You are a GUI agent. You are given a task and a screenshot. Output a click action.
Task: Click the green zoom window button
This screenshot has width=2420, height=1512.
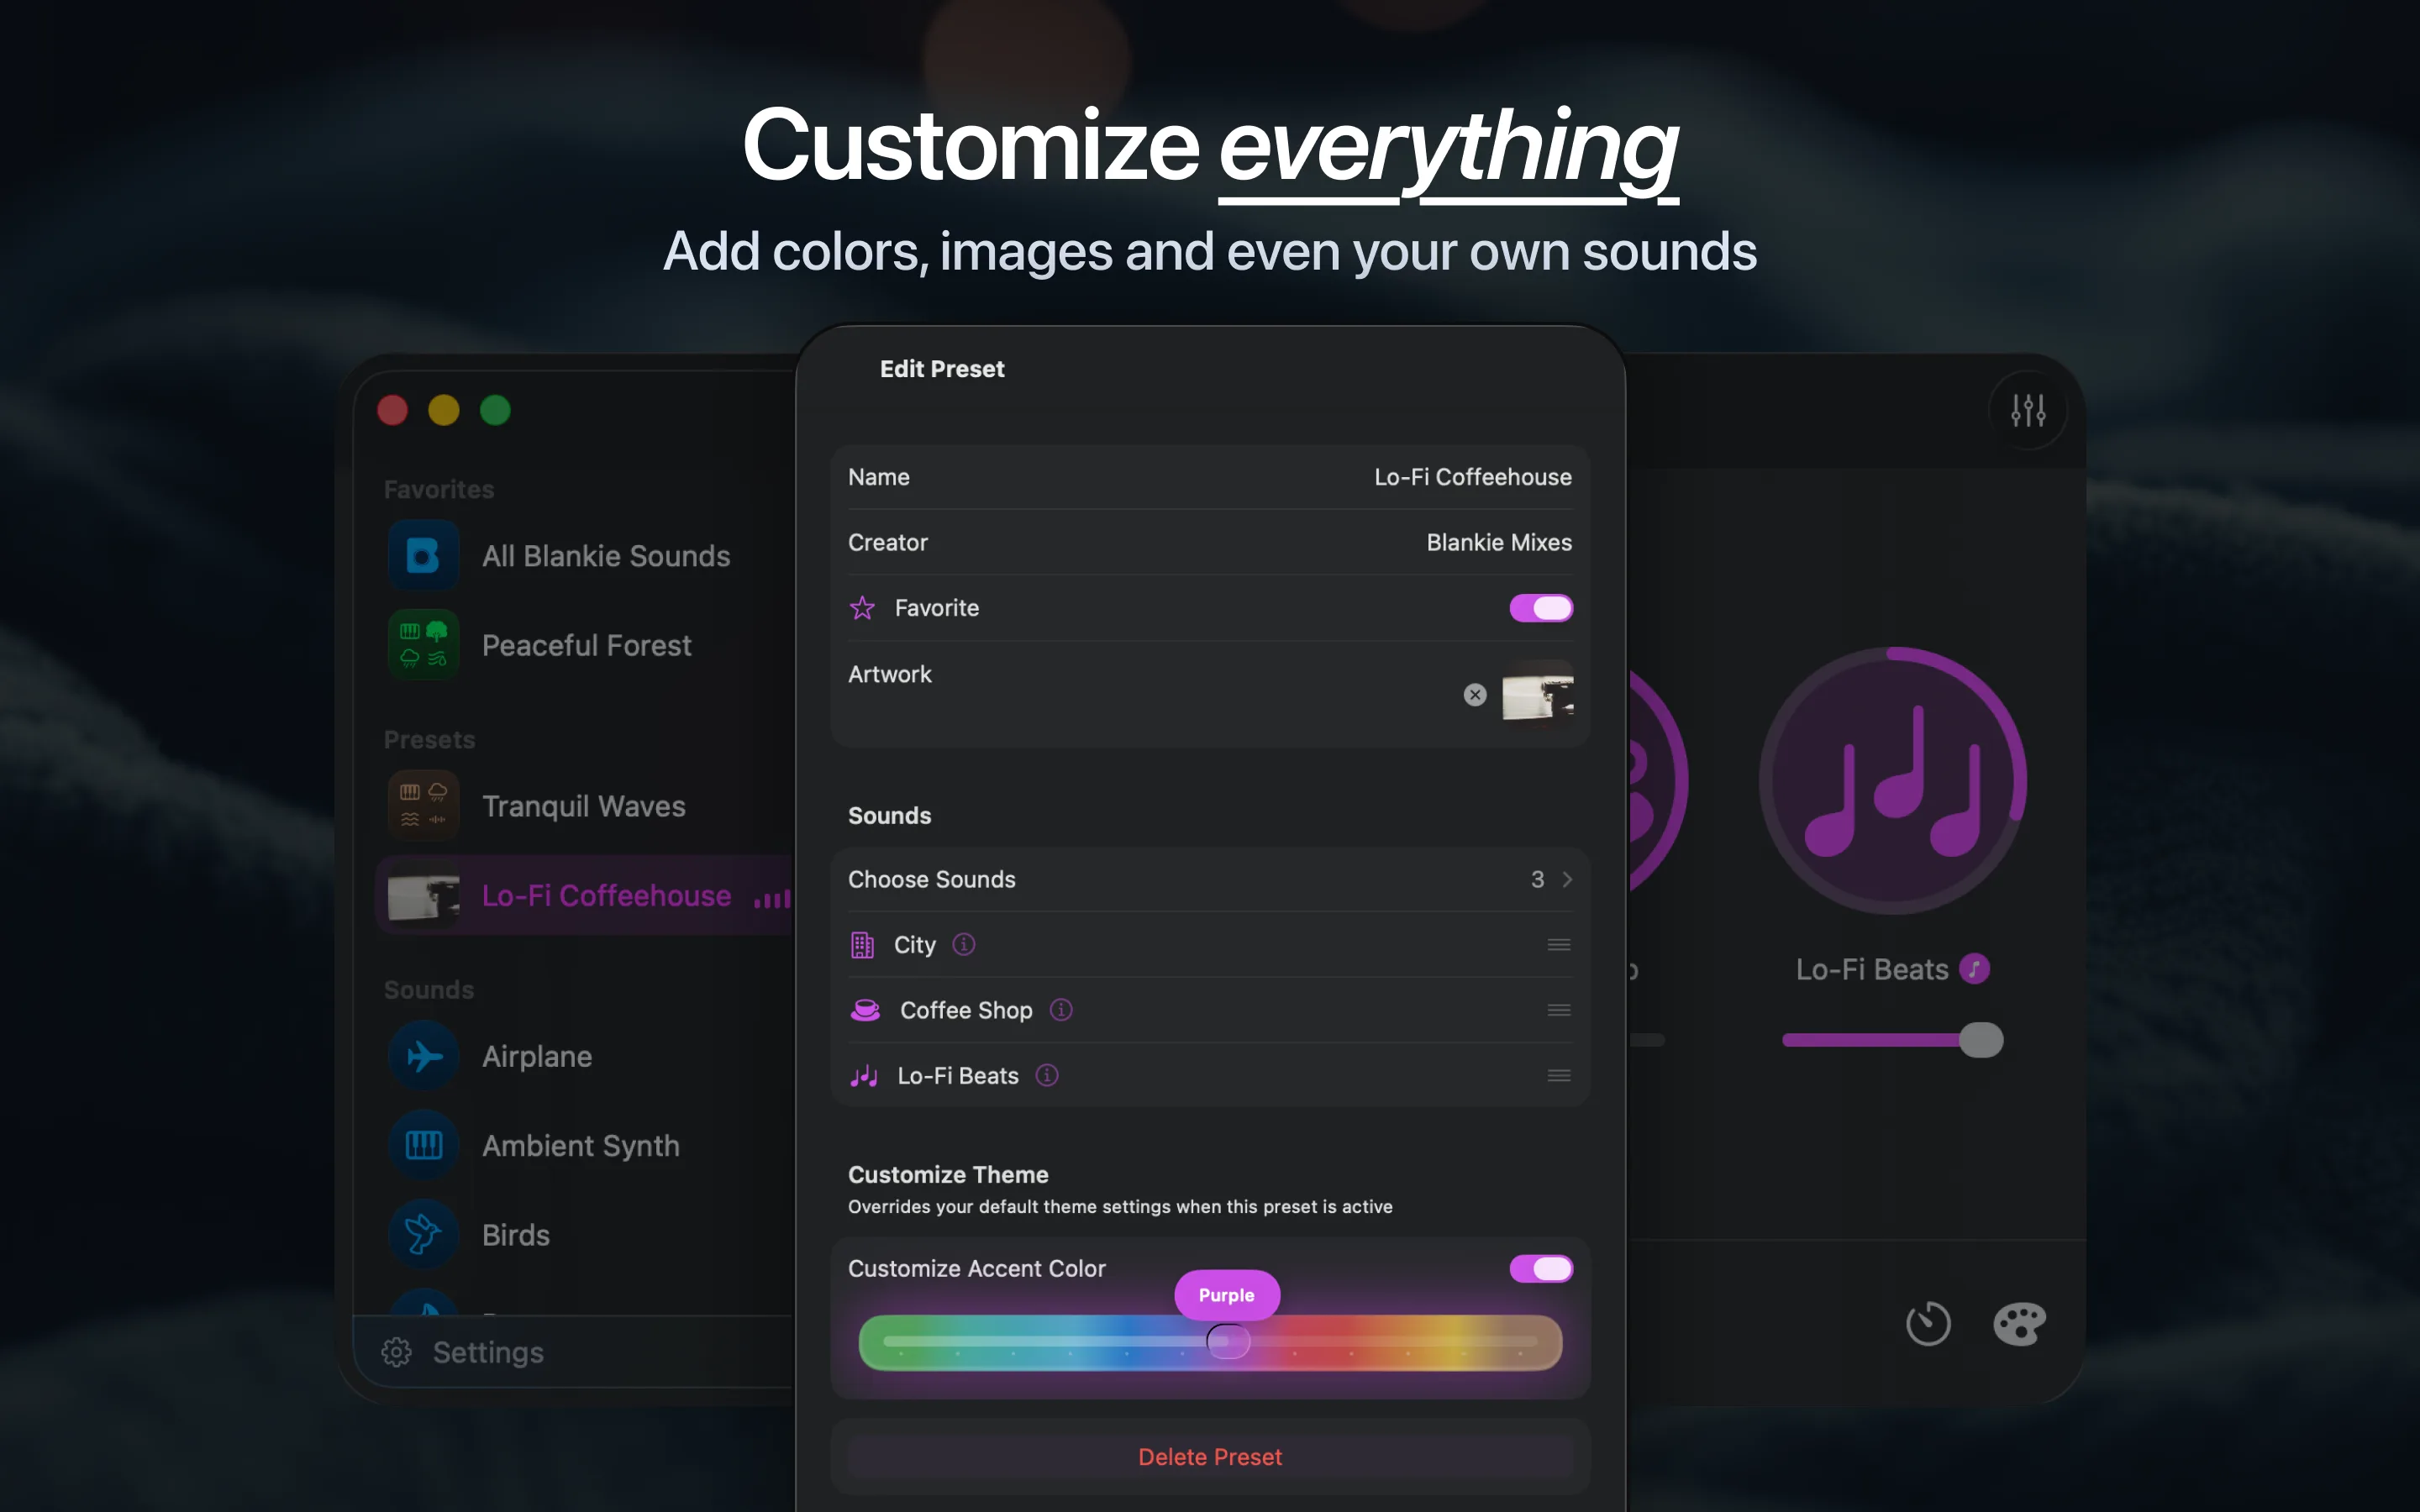coord(495,410)
